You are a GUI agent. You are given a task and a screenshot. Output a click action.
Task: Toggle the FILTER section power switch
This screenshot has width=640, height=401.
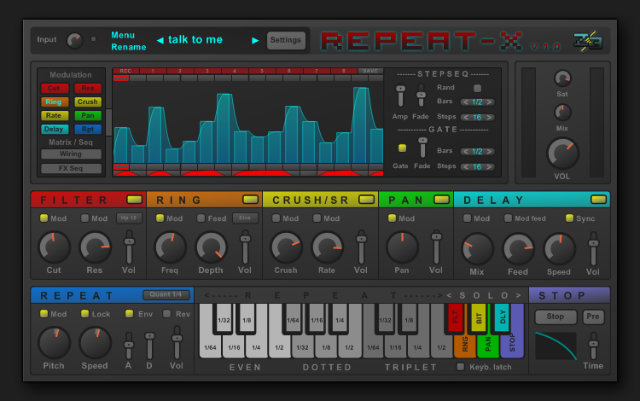[135, 199]
